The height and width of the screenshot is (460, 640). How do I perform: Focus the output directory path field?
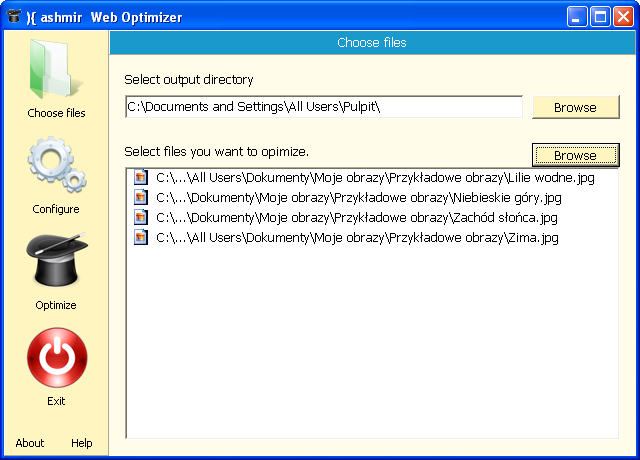coord(323,107)
